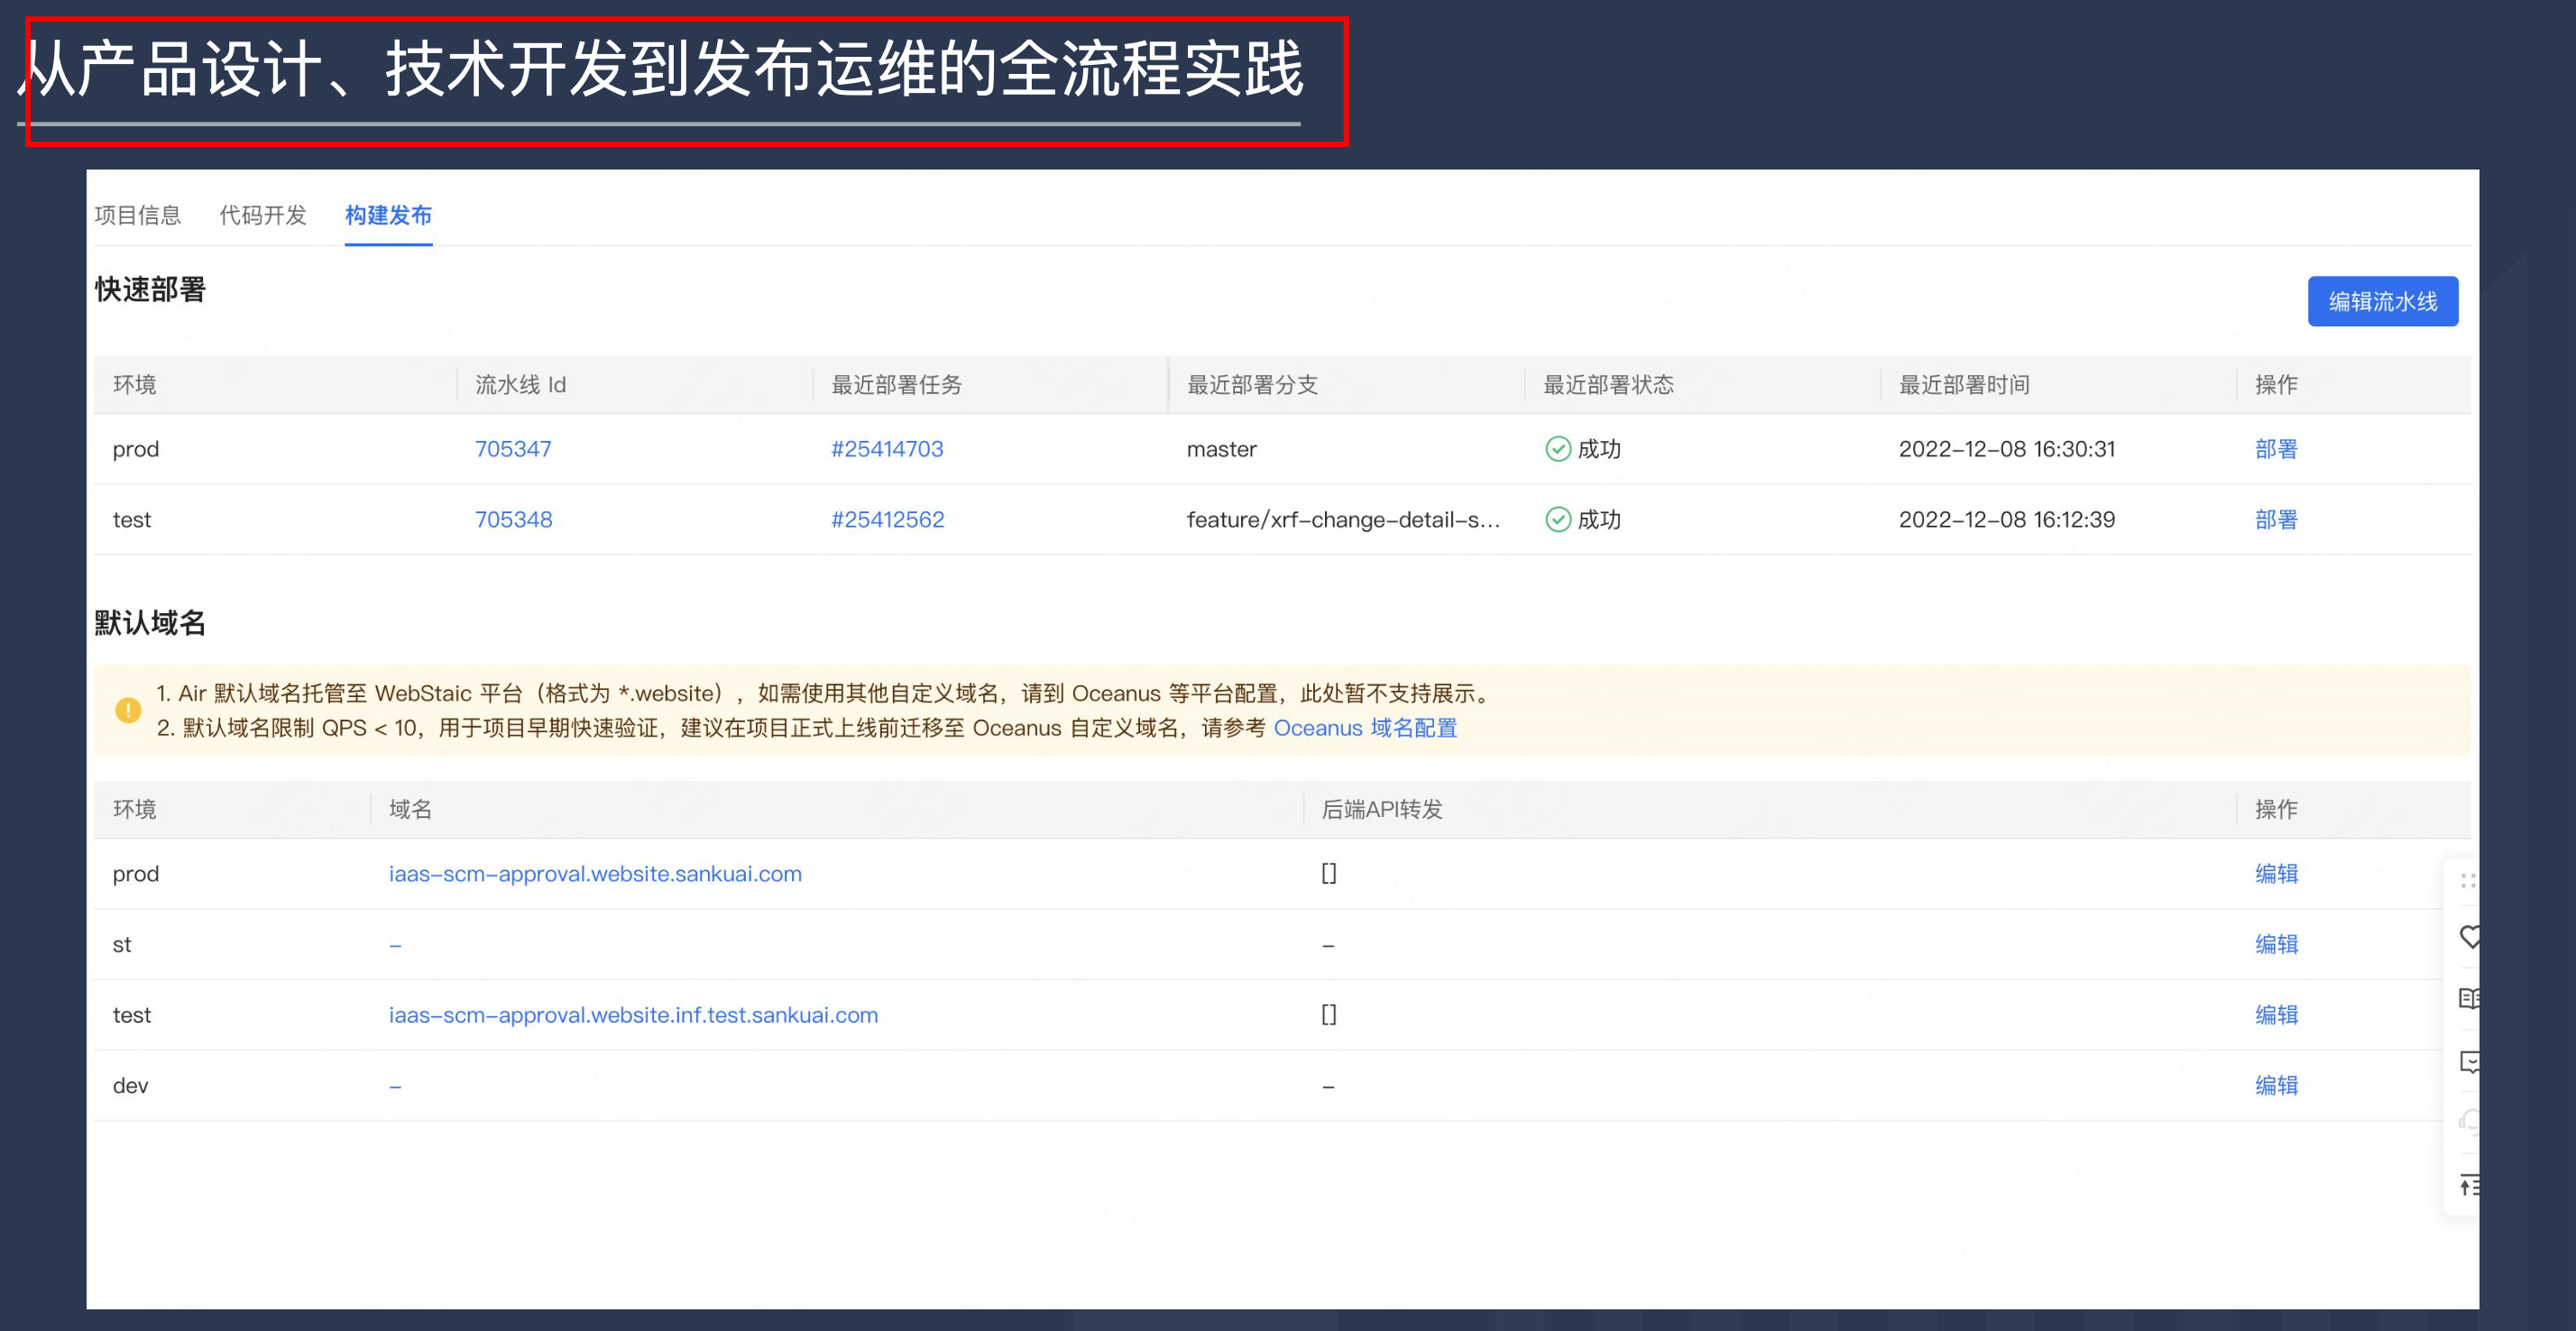Click 编辑 for the test domain row
2576x1331 pixels.
coord(2276,1015)
